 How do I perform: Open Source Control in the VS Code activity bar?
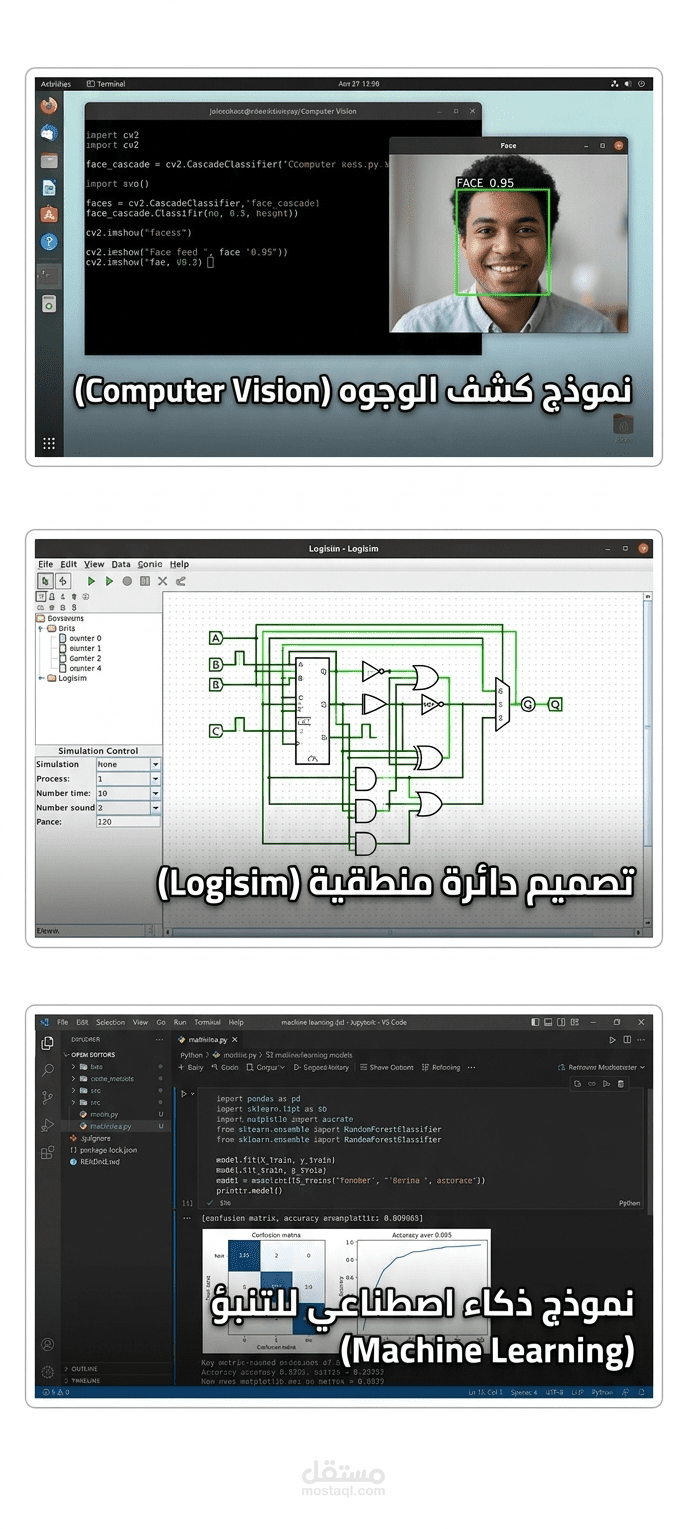click(47, 1098)
